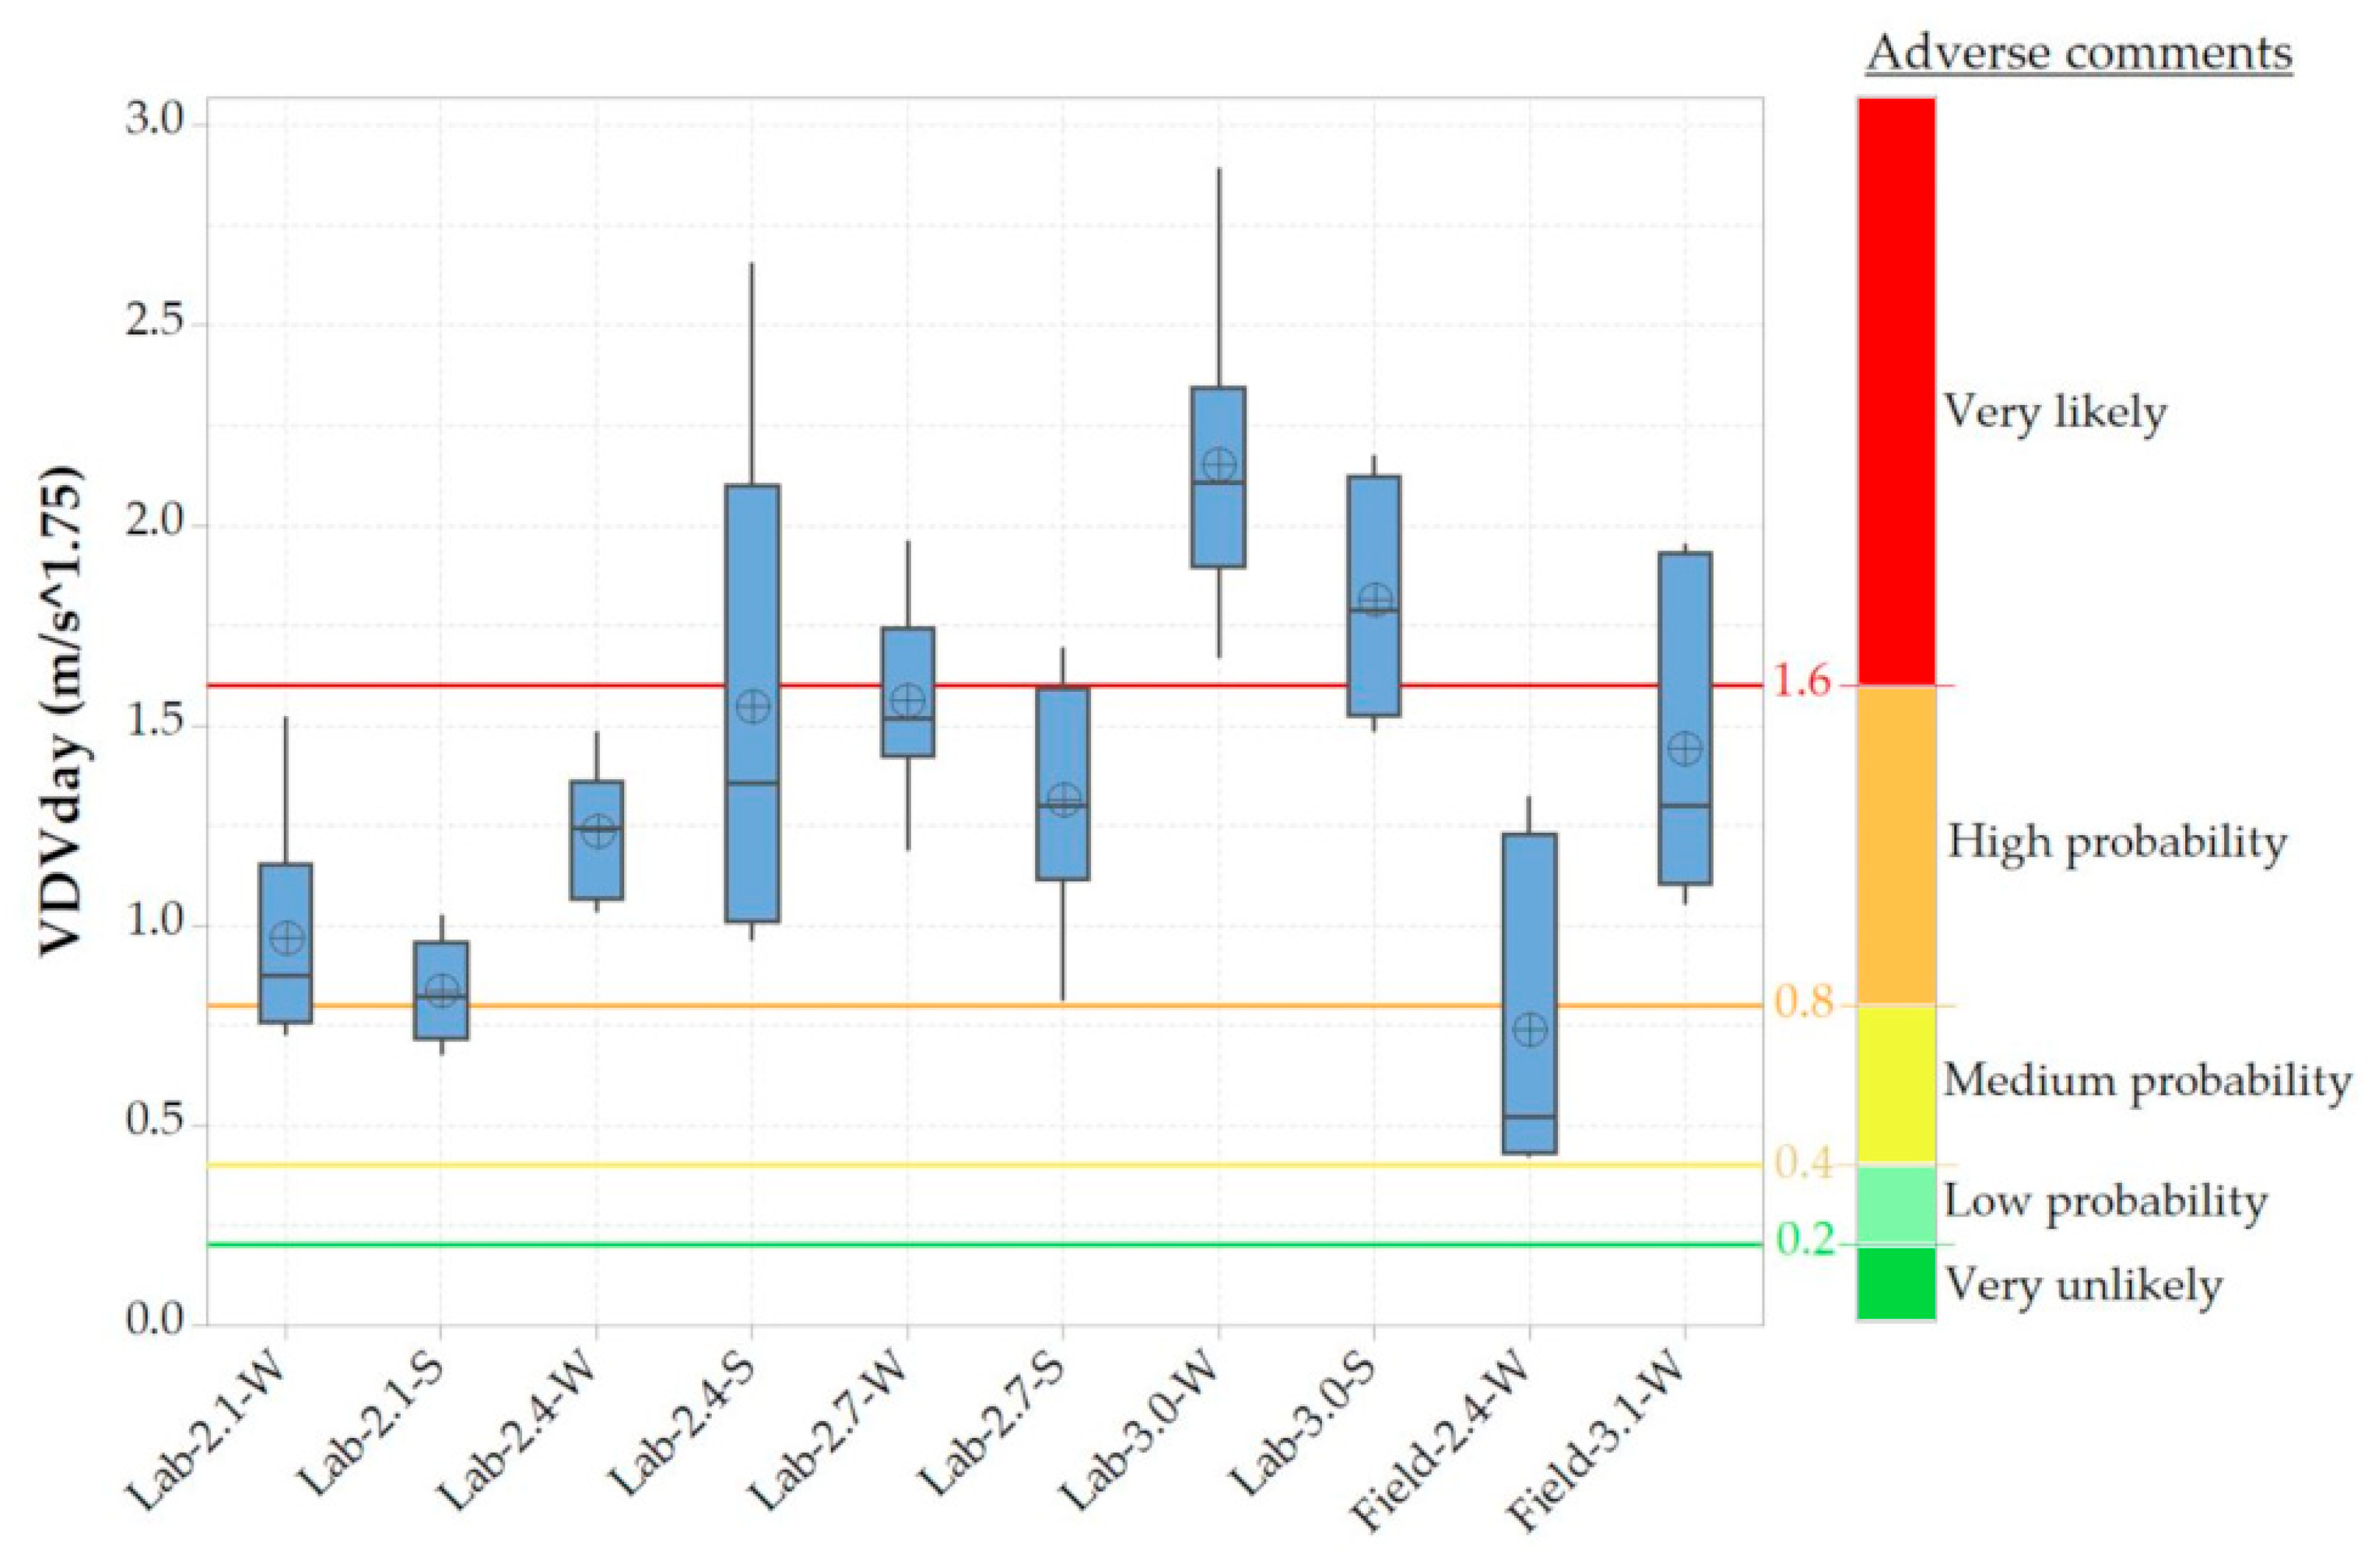Click the VDVday y-axis title
This screenshot has height=1568, width=2380.
click(x=62, y=712)
